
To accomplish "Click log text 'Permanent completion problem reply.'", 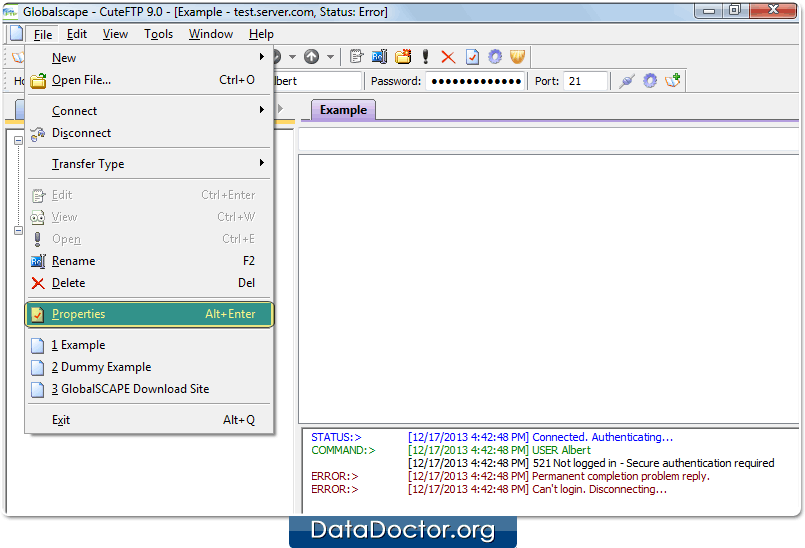I will tap(621, 476).
